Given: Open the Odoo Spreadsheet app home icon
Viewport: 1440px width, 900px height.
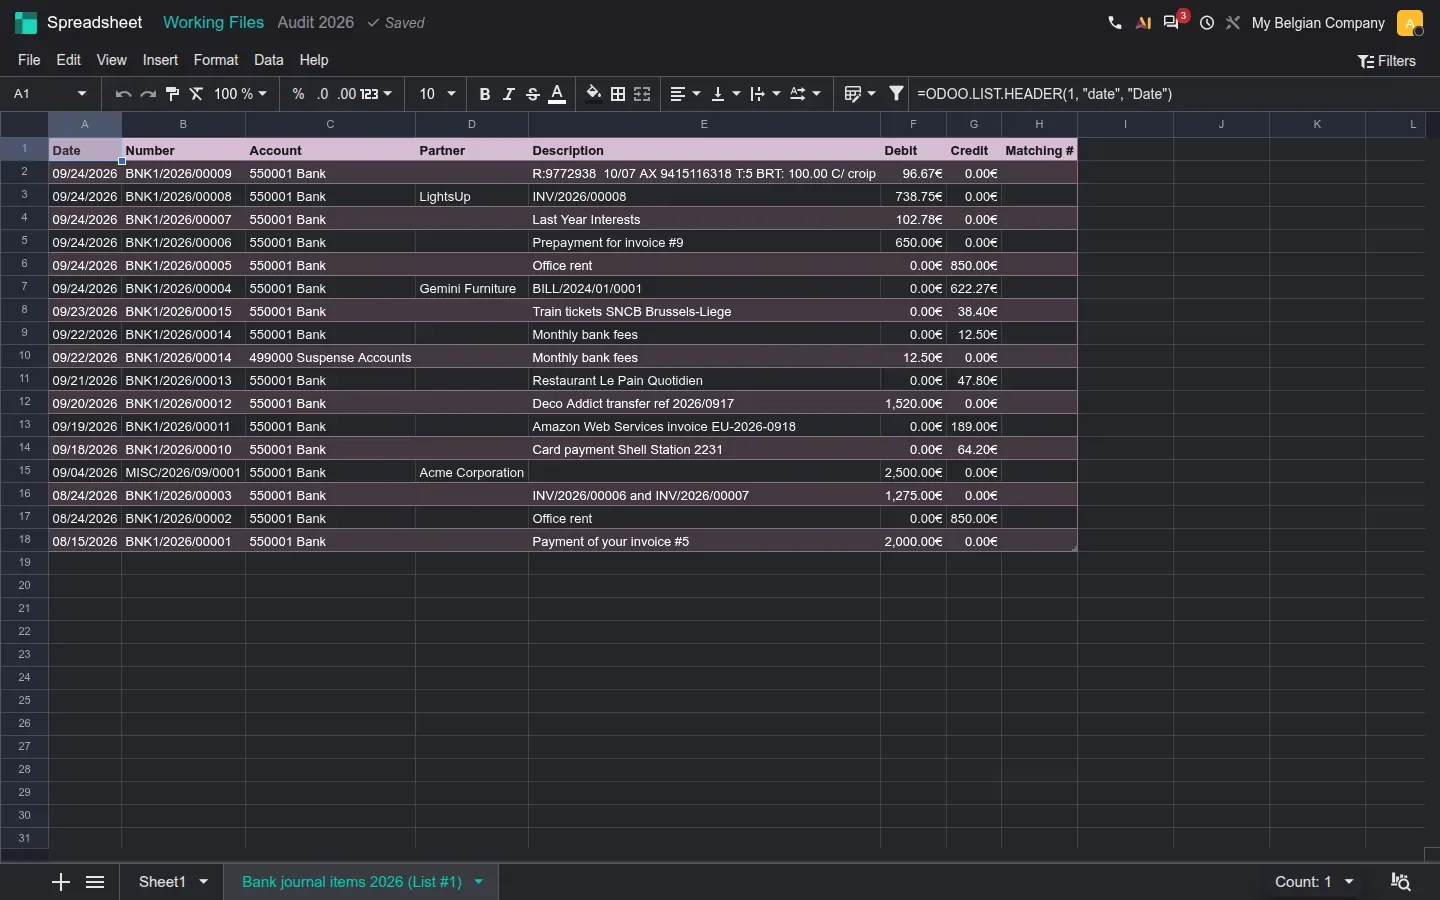Looking at the screenshot, I should click(25, 22).
